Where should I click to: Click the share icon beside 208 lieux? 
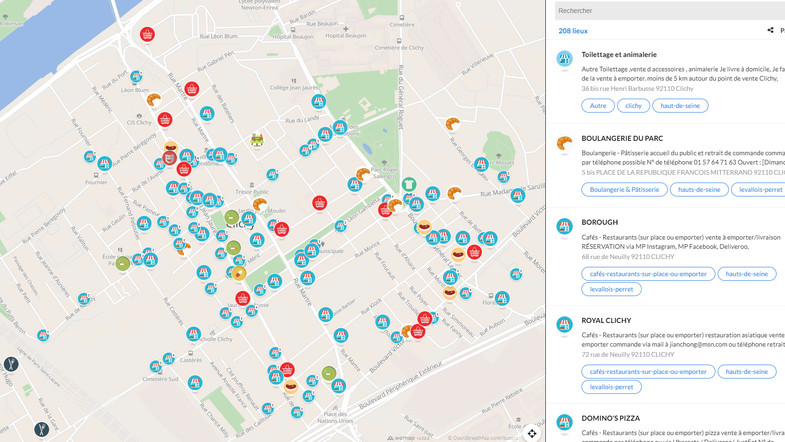(770, 31)
